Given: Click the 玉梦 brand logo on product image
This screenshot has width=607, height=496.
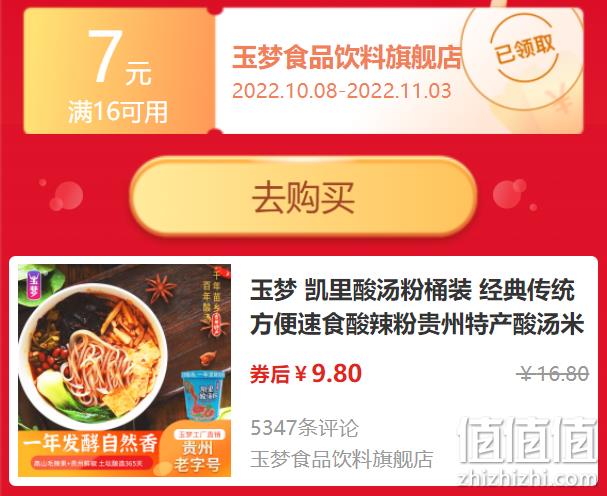Looking at the screenshot, I should 34,285.
